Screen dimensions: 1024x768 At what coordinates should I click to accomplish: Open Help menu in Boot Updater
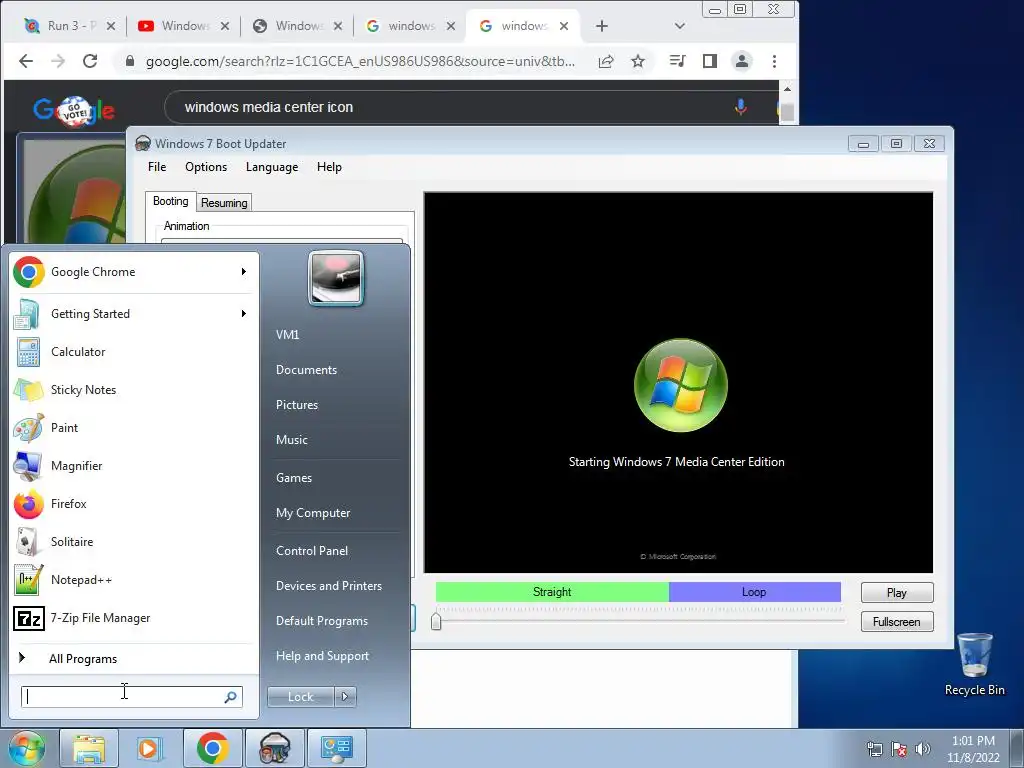pyautogui.click(x=329, y=167)
